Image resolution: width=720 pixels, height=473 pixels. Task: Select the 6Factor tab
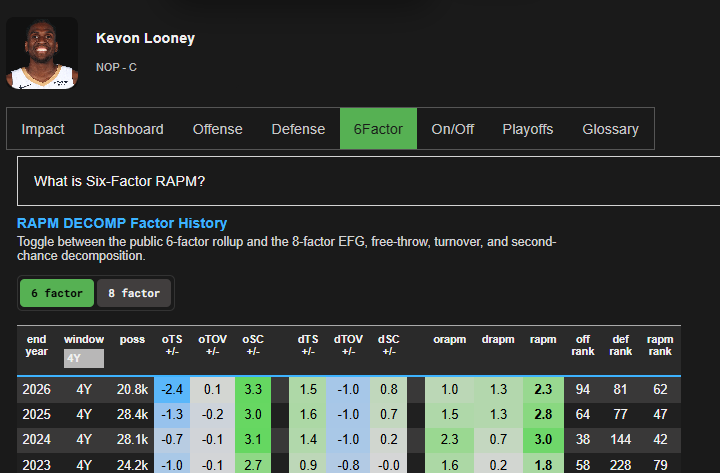tap(378, 129)
